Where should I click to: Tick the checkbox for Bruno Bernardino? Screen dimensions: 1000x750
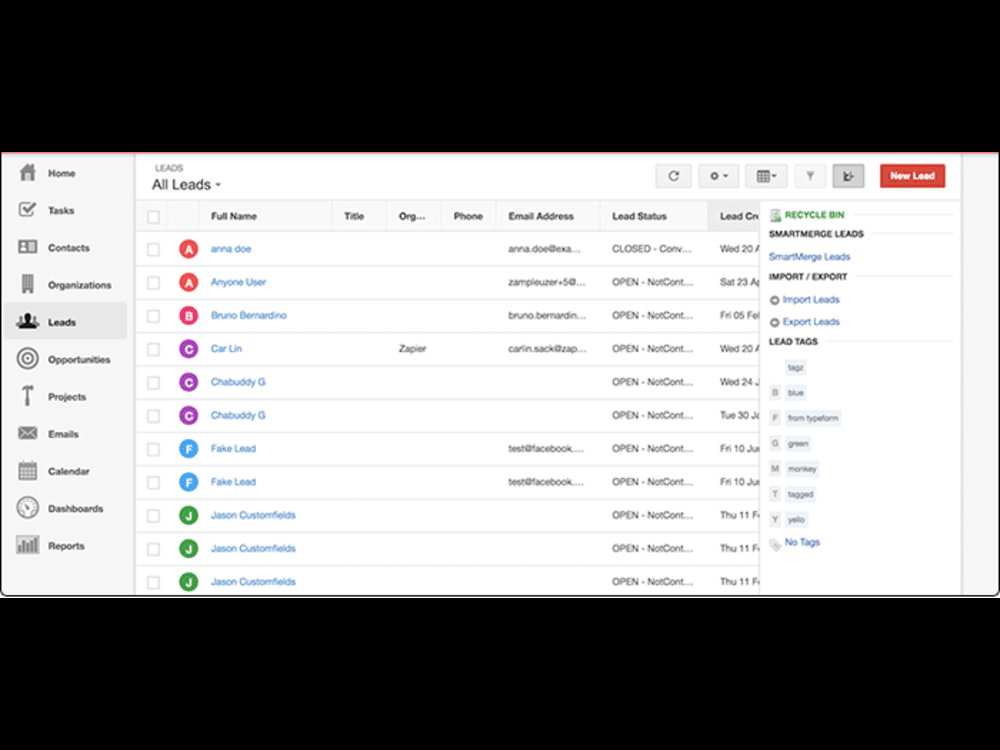point(153,315)
